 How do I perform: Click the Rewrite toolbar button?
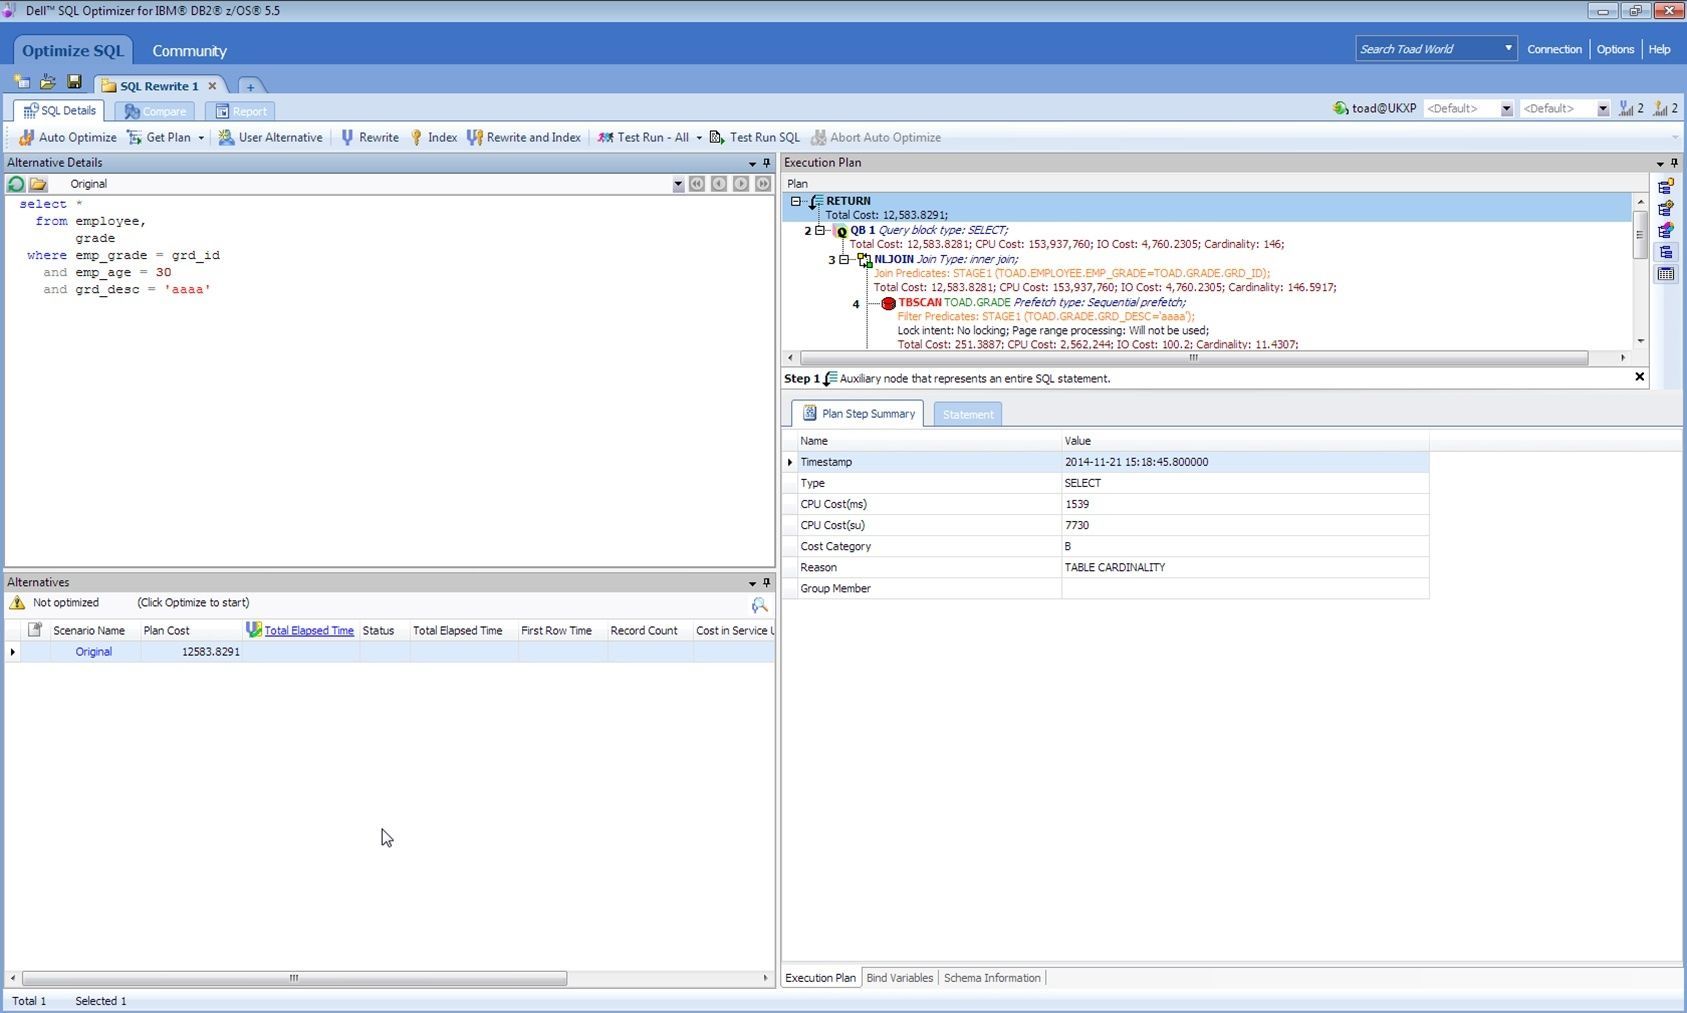point(369,137)
